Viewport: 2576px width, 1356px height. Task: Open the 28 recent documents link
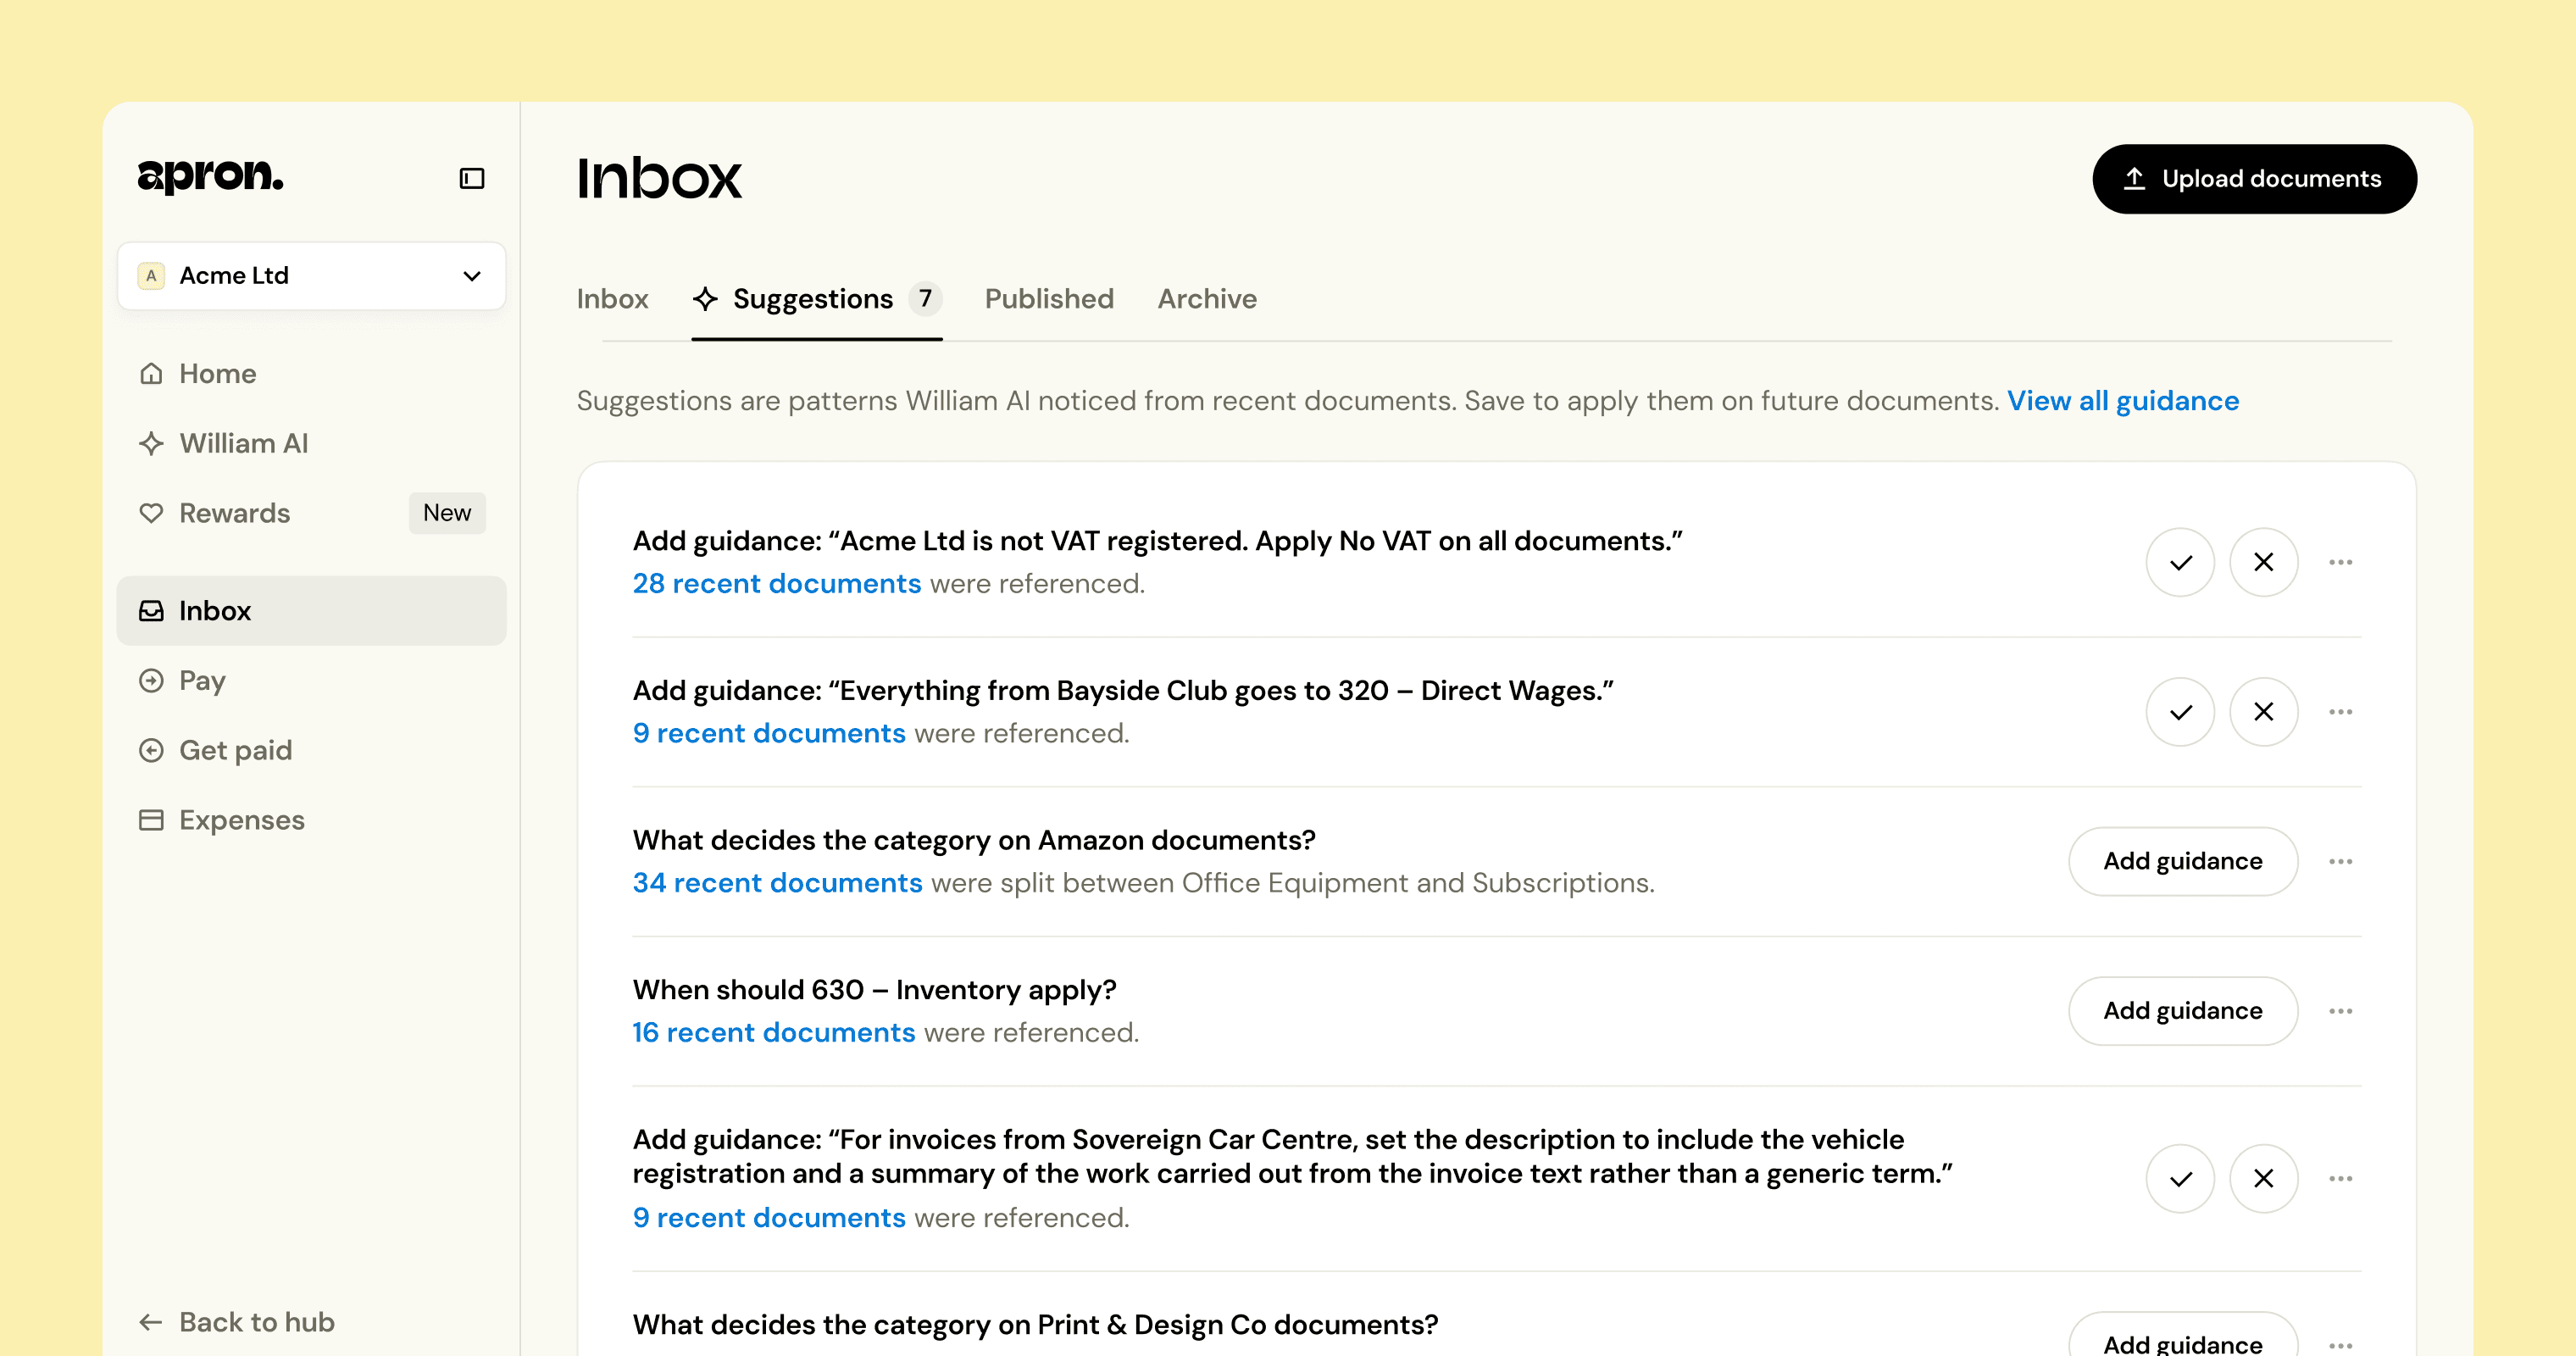pos(777,584)
